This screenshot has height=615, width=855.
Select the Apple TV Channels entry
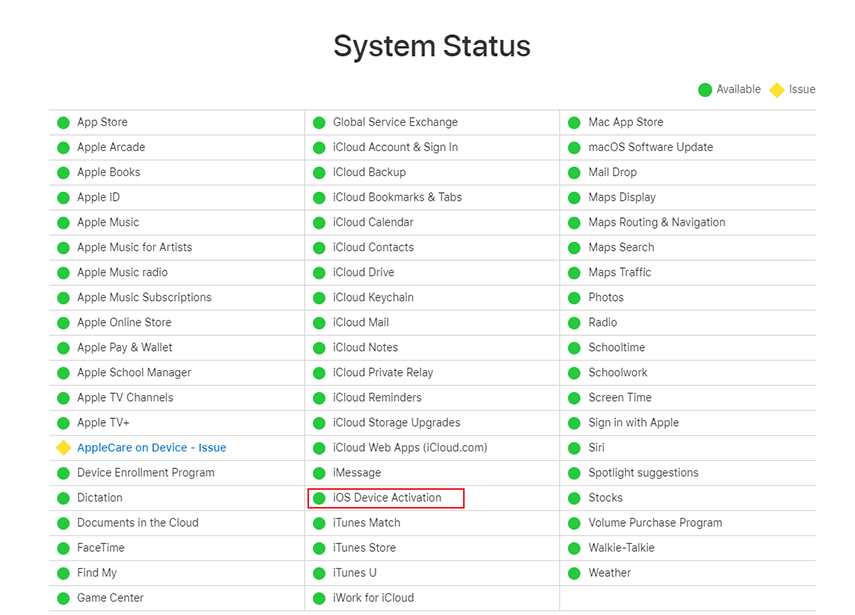tap(125, 398)
